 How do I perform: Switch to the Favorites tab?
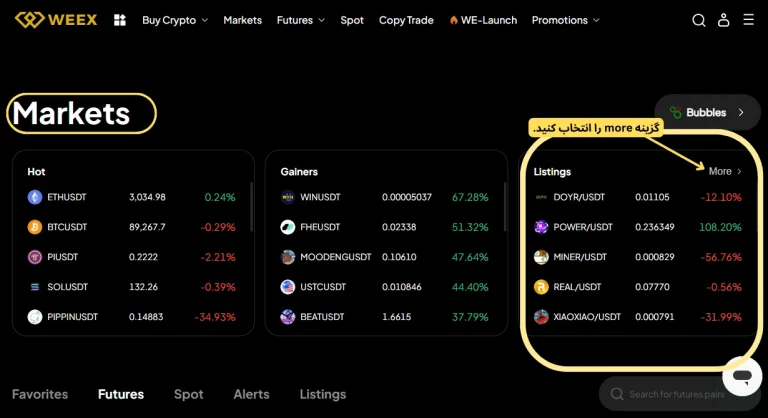pos(40,394)
